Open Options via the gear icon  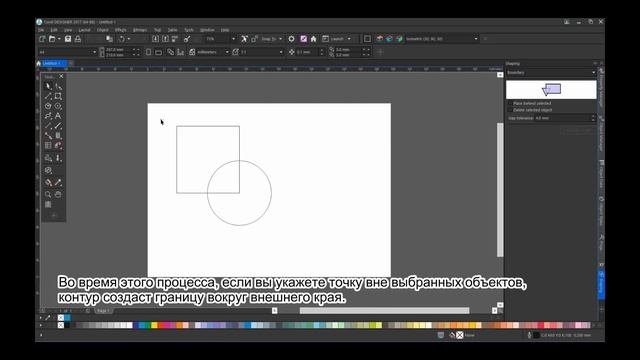pyautogui.click(x=291, y=39)
